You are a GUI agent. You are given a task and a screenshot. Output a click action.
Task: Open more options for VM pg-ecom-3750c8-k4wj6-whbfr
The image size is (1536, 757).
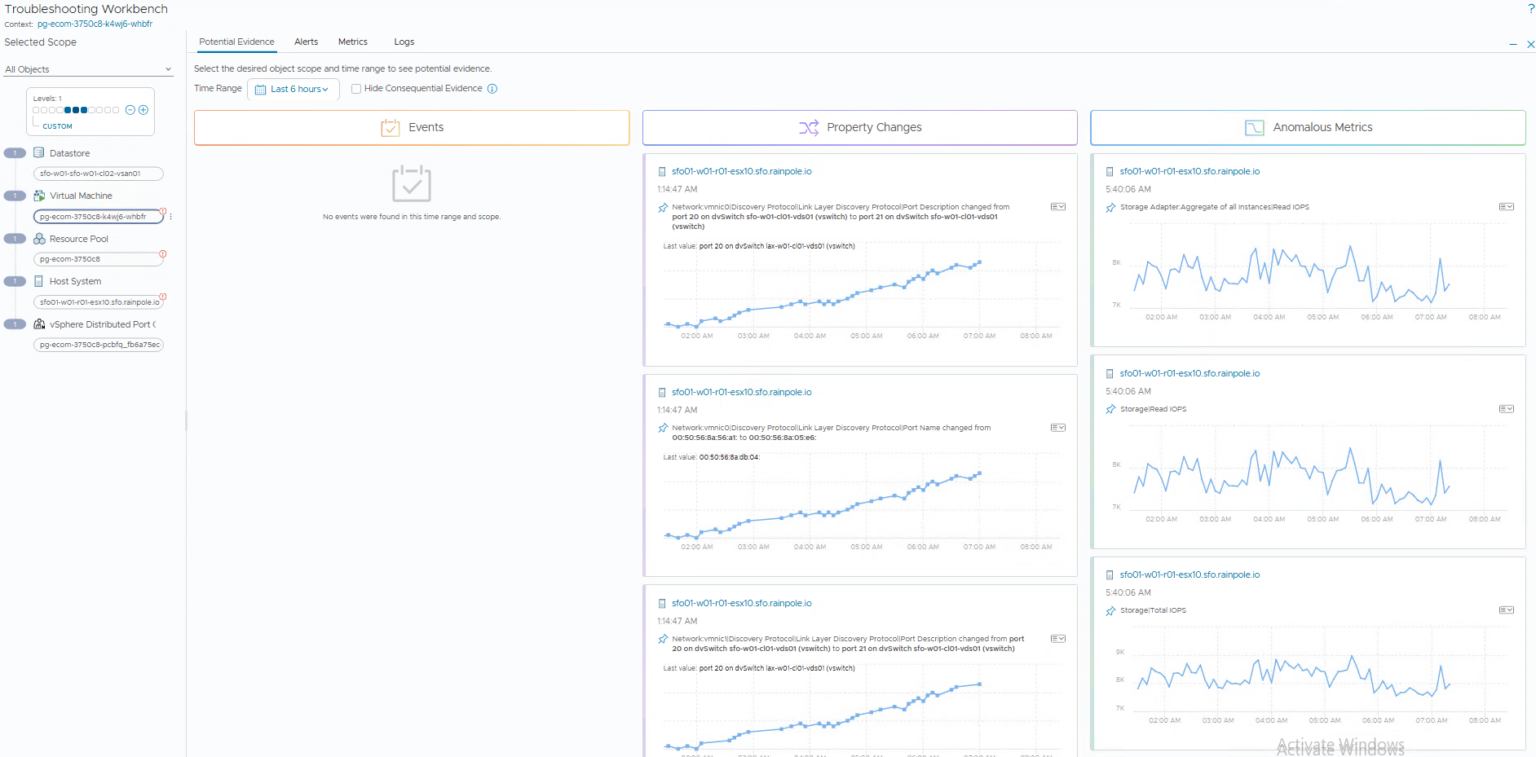click(x=171, y=217)
